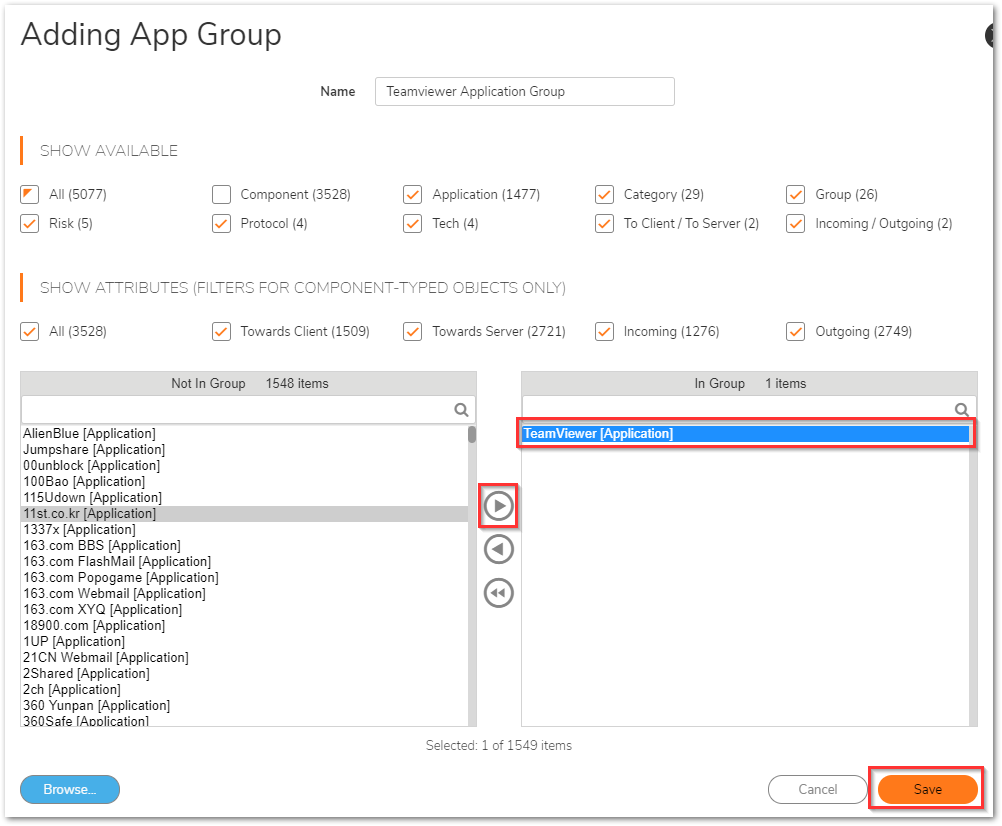The height and width of the screenshot is (826, 1002).
Task: Uncheck the Towards Server (2721) checkbox
Action: tap(413, 331)
